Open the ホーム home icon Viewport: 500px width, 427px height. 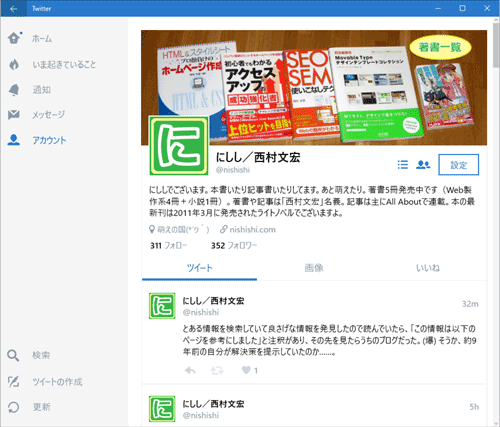coord(14,38)
